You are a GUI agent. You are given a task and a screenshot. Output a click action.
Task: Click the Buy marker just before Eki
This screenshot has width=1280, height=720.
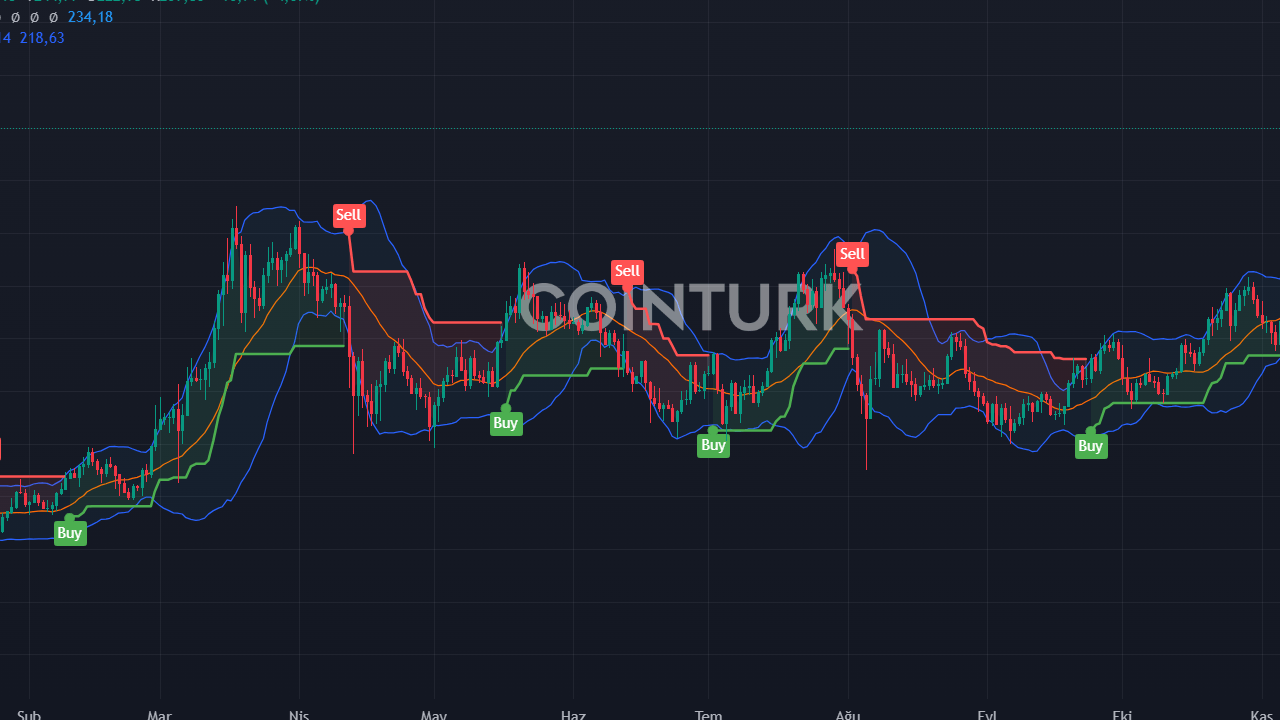1091,446
